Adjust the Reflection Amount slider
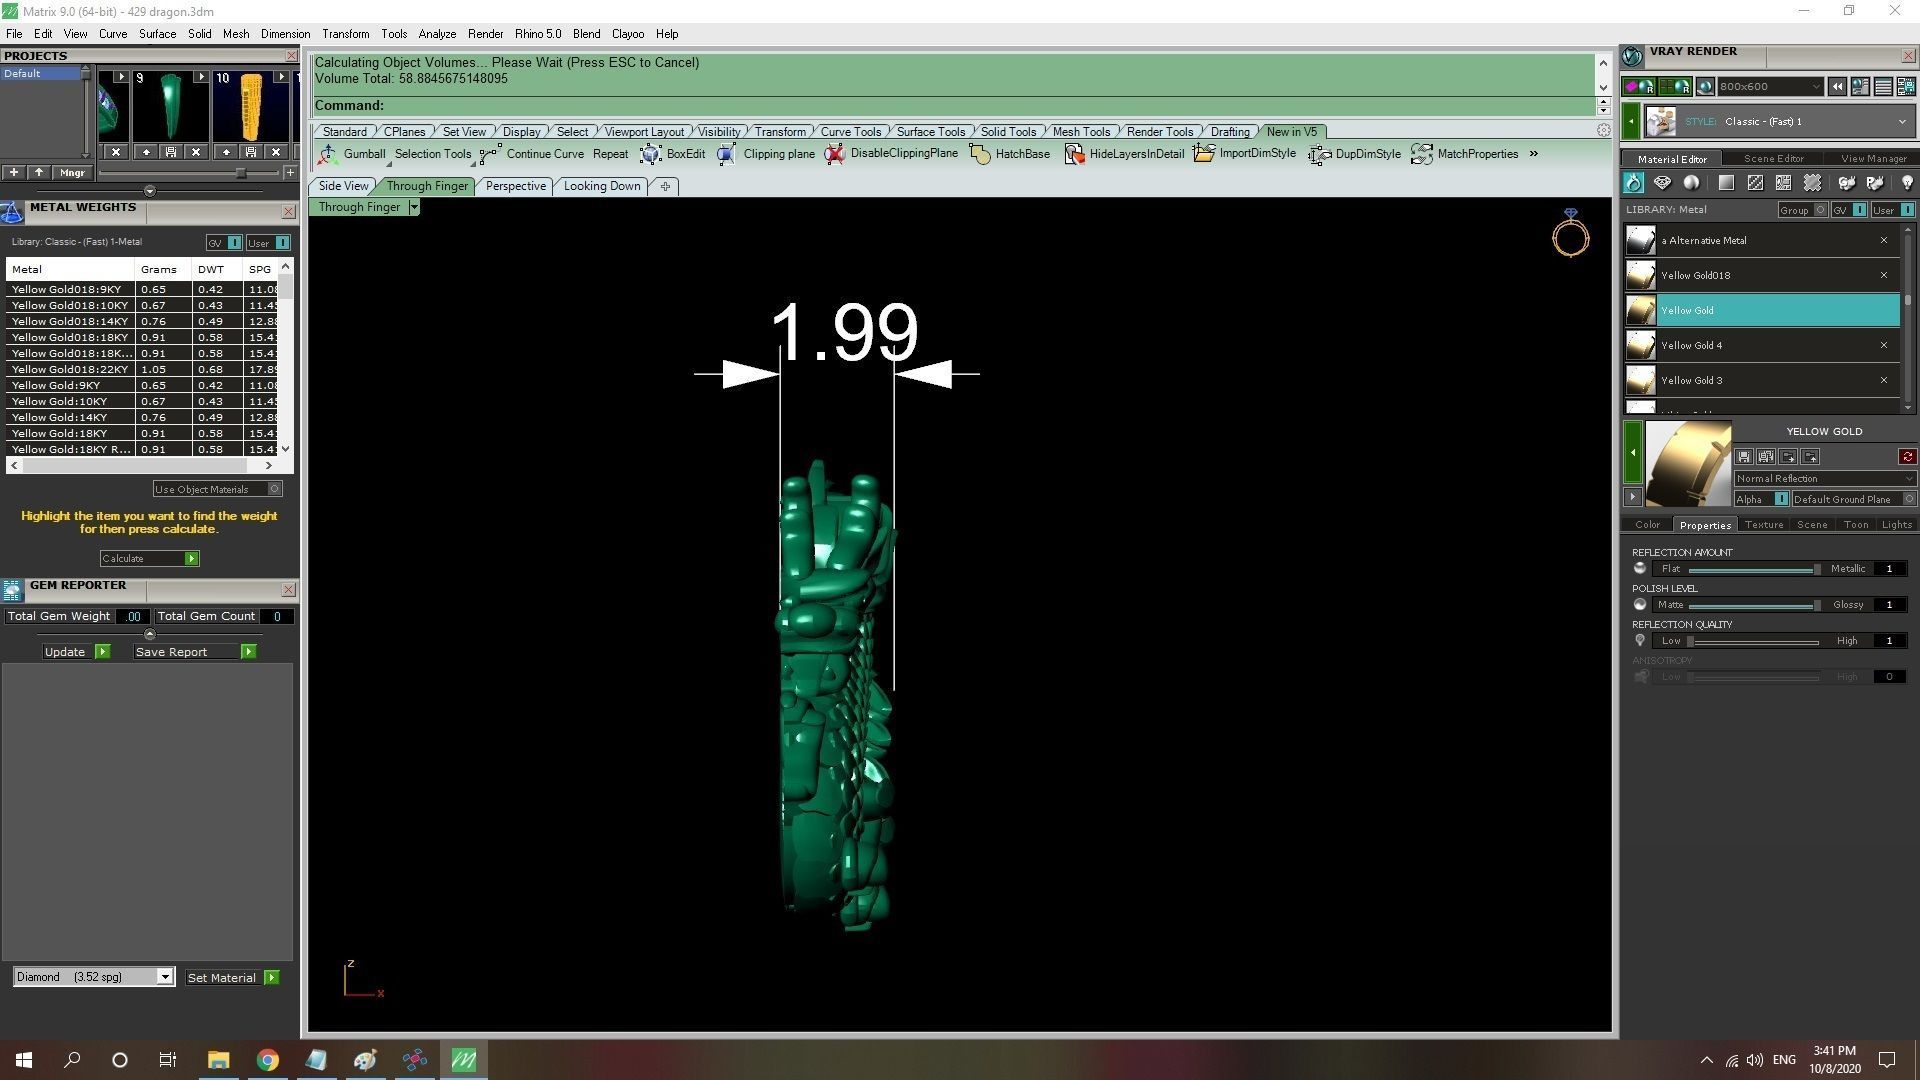Viewport: 1920px width, 1080px height. 1816,569
